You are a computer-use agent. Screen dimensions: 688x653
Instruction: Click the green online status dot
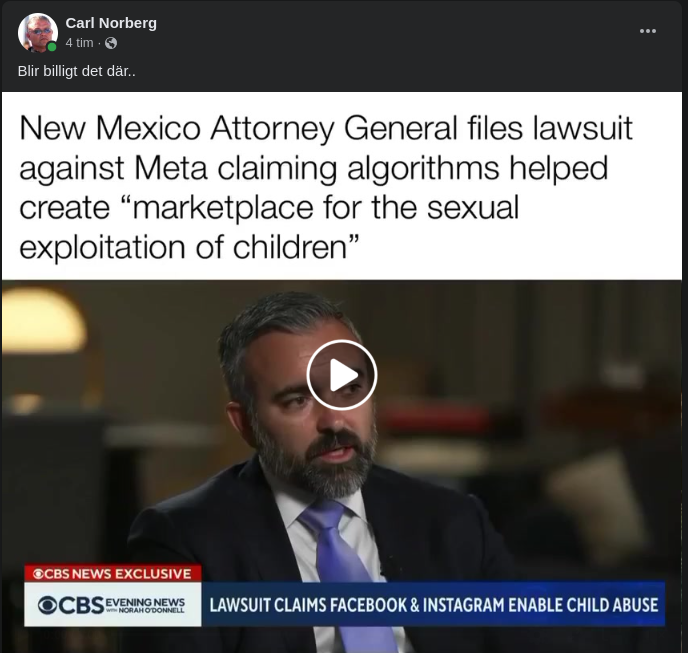pyautogui.click(x=52, y=47)
